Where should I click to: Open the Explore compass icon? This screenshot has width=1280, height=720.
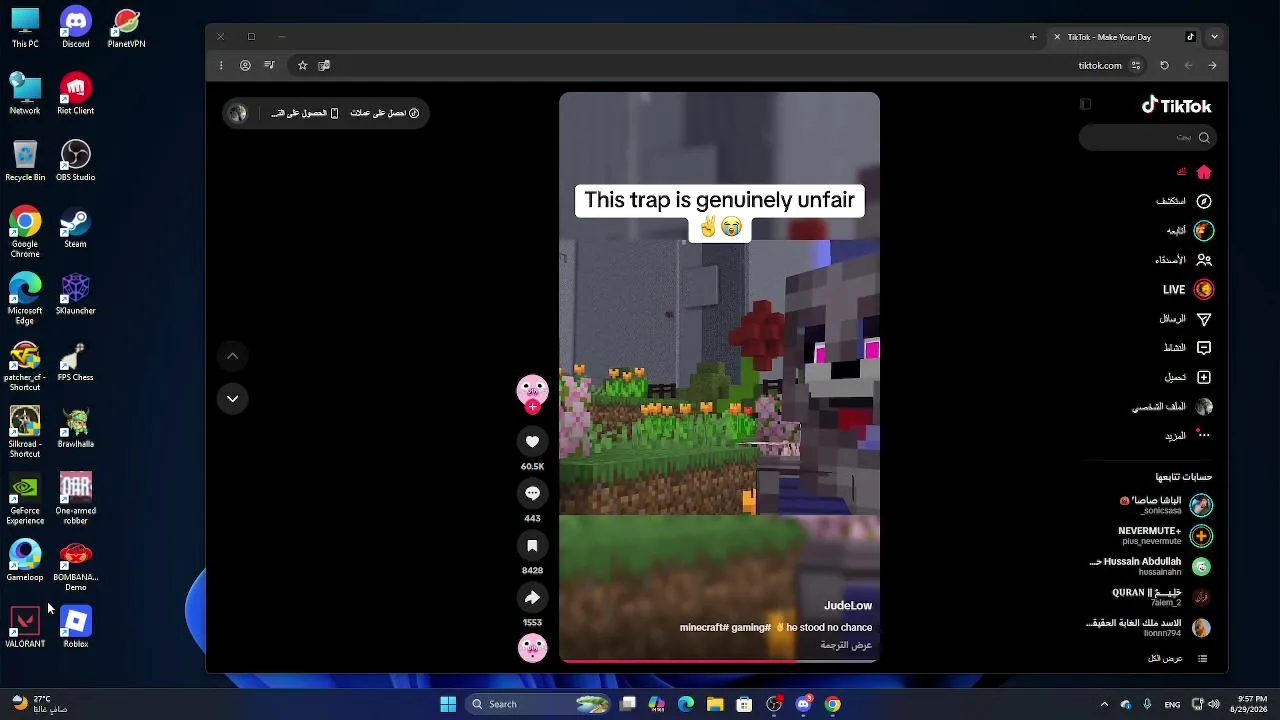coord(1204,201)
